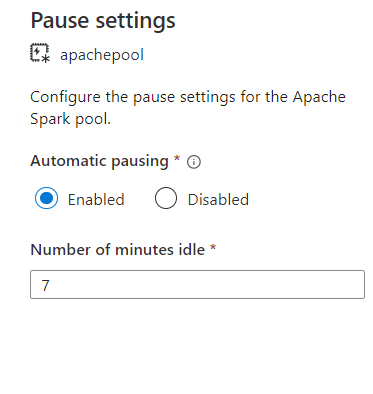
Task: Click the value 7 in the idle field
Action: tap(45, 285)
